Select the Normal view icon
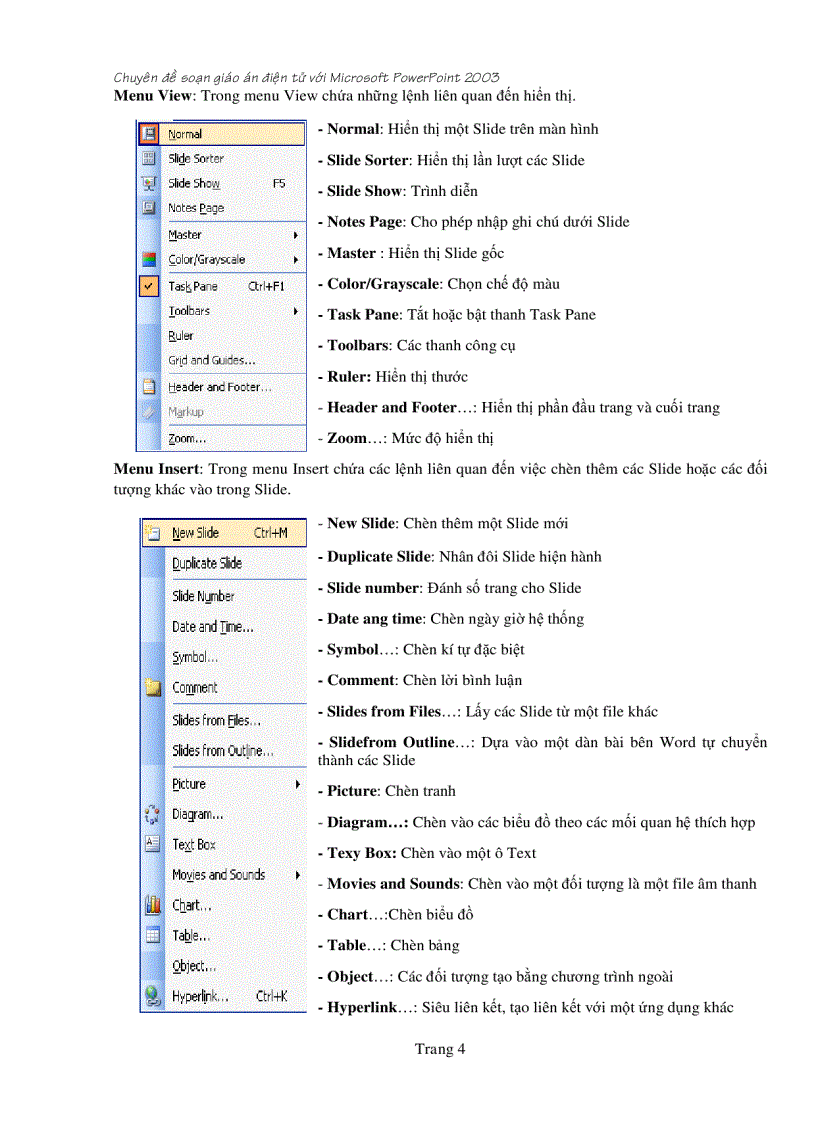 point(148,133)
